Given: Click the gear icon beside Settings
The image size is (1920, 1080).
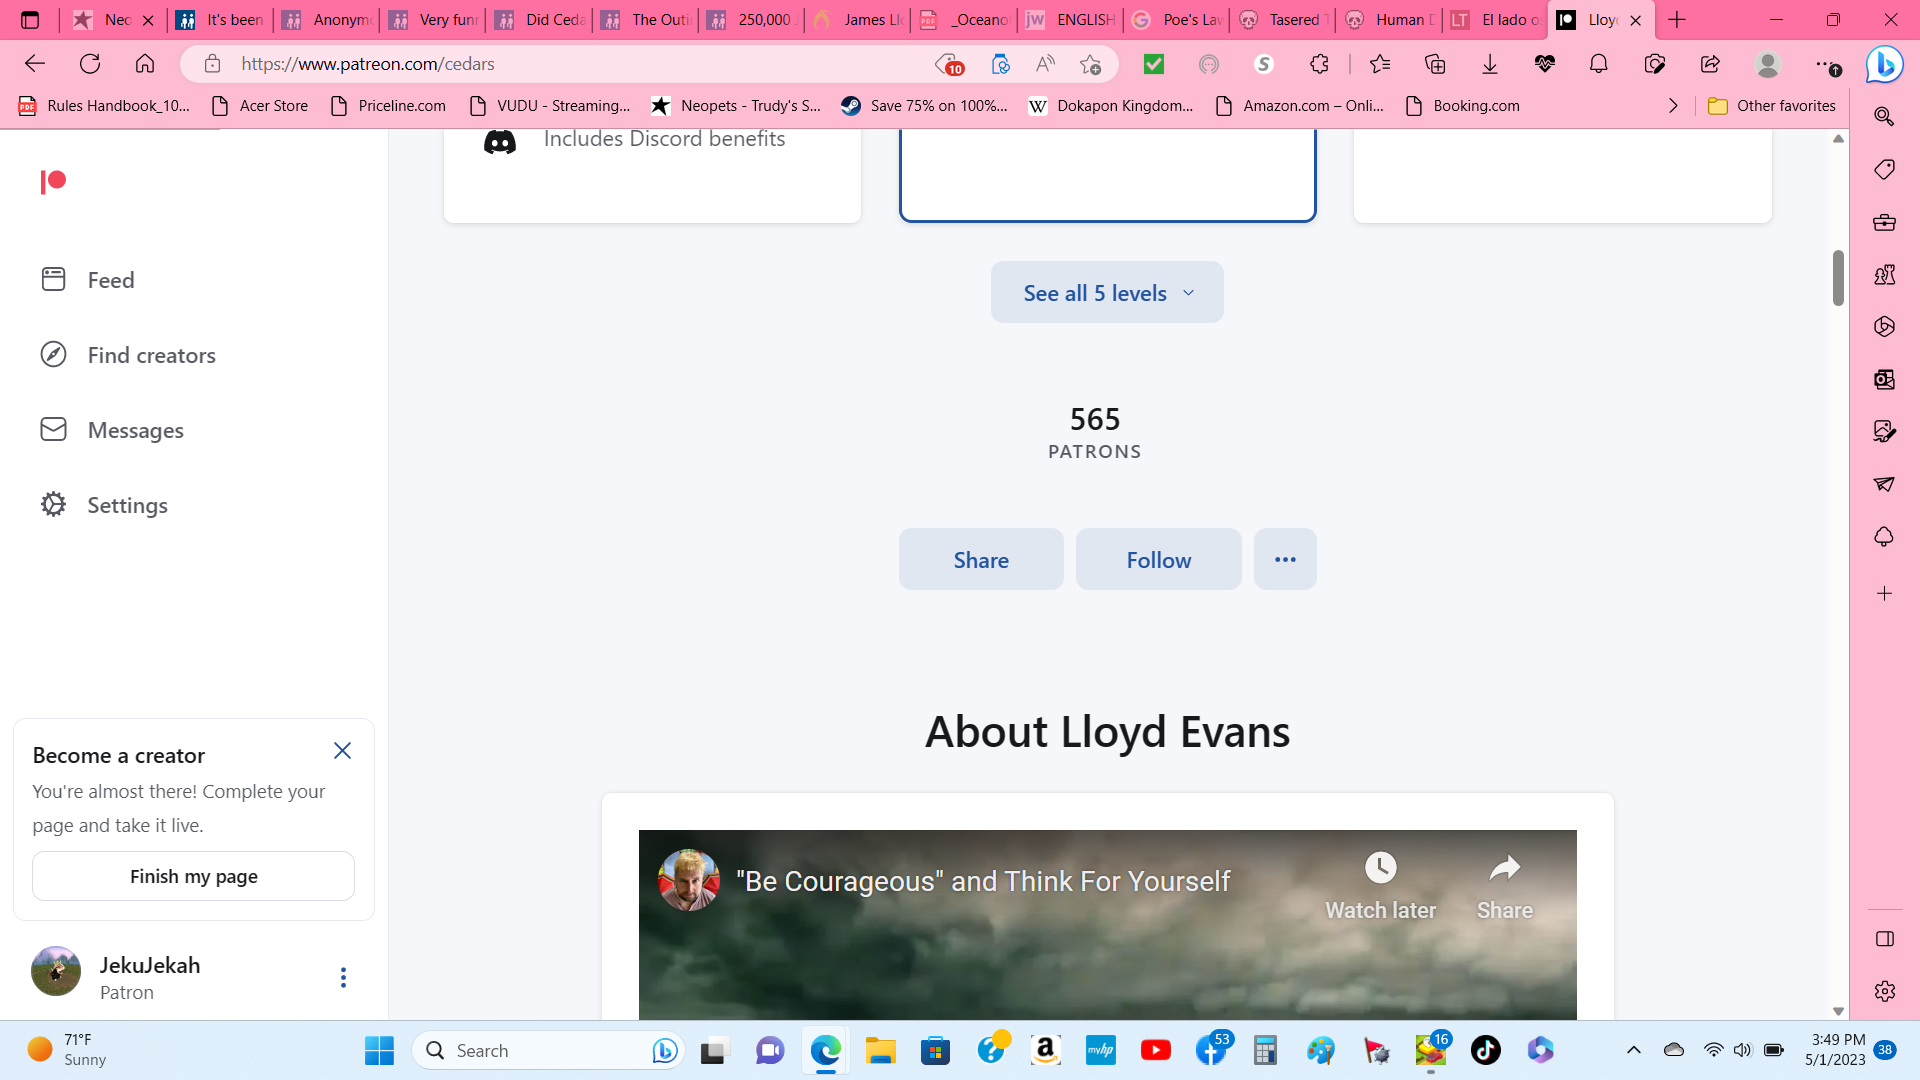Looking at the screenshot, I should (53, 504).
